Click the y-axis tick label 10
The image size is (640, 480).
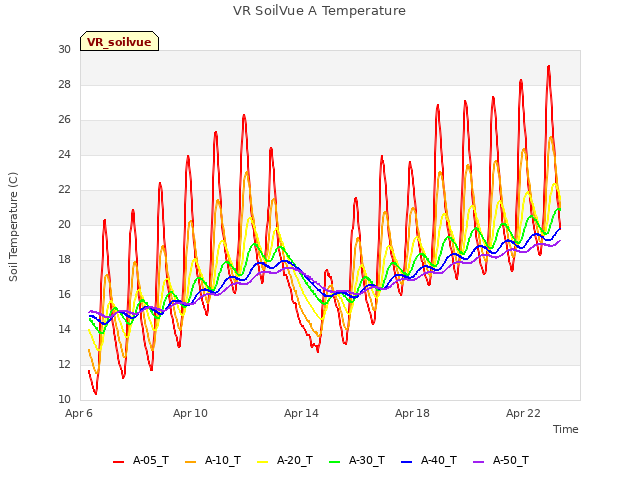(x=64, y=400)
